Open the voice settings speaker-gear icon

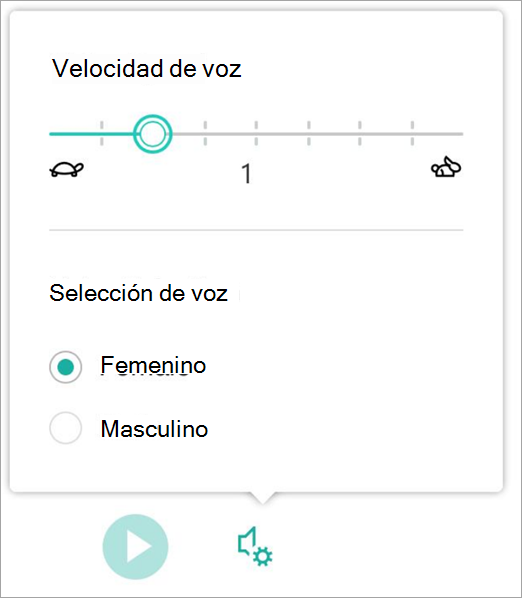tap(255, 547)
